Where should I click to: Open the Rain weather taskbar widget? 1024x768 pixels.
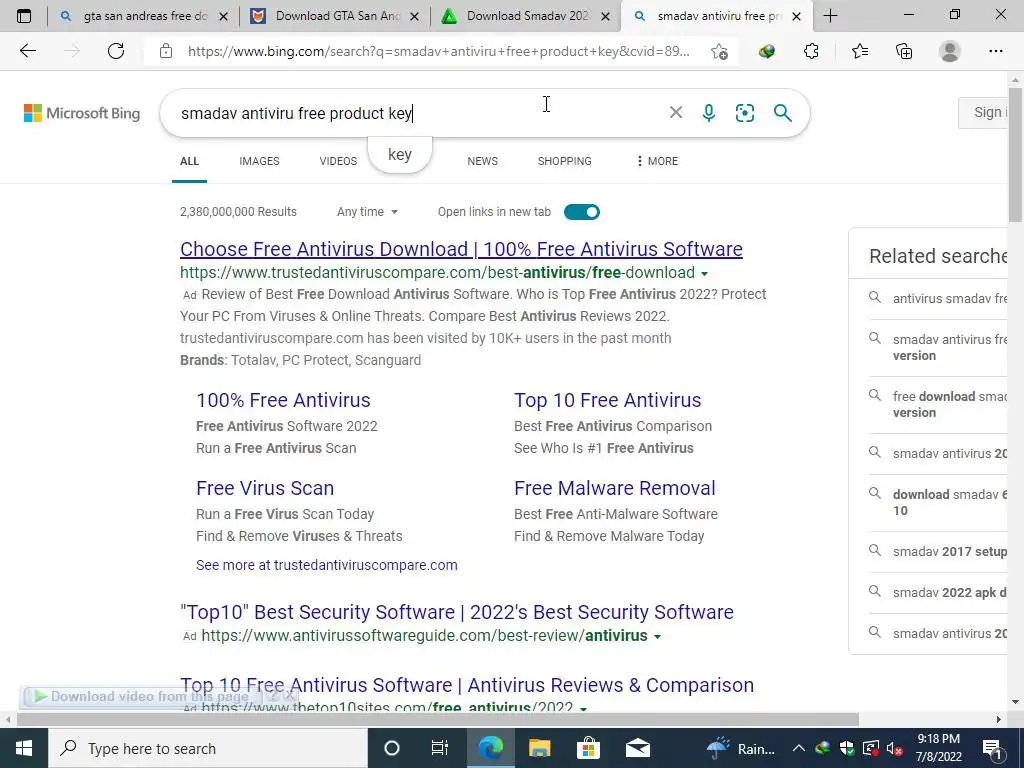coord(743,748)
